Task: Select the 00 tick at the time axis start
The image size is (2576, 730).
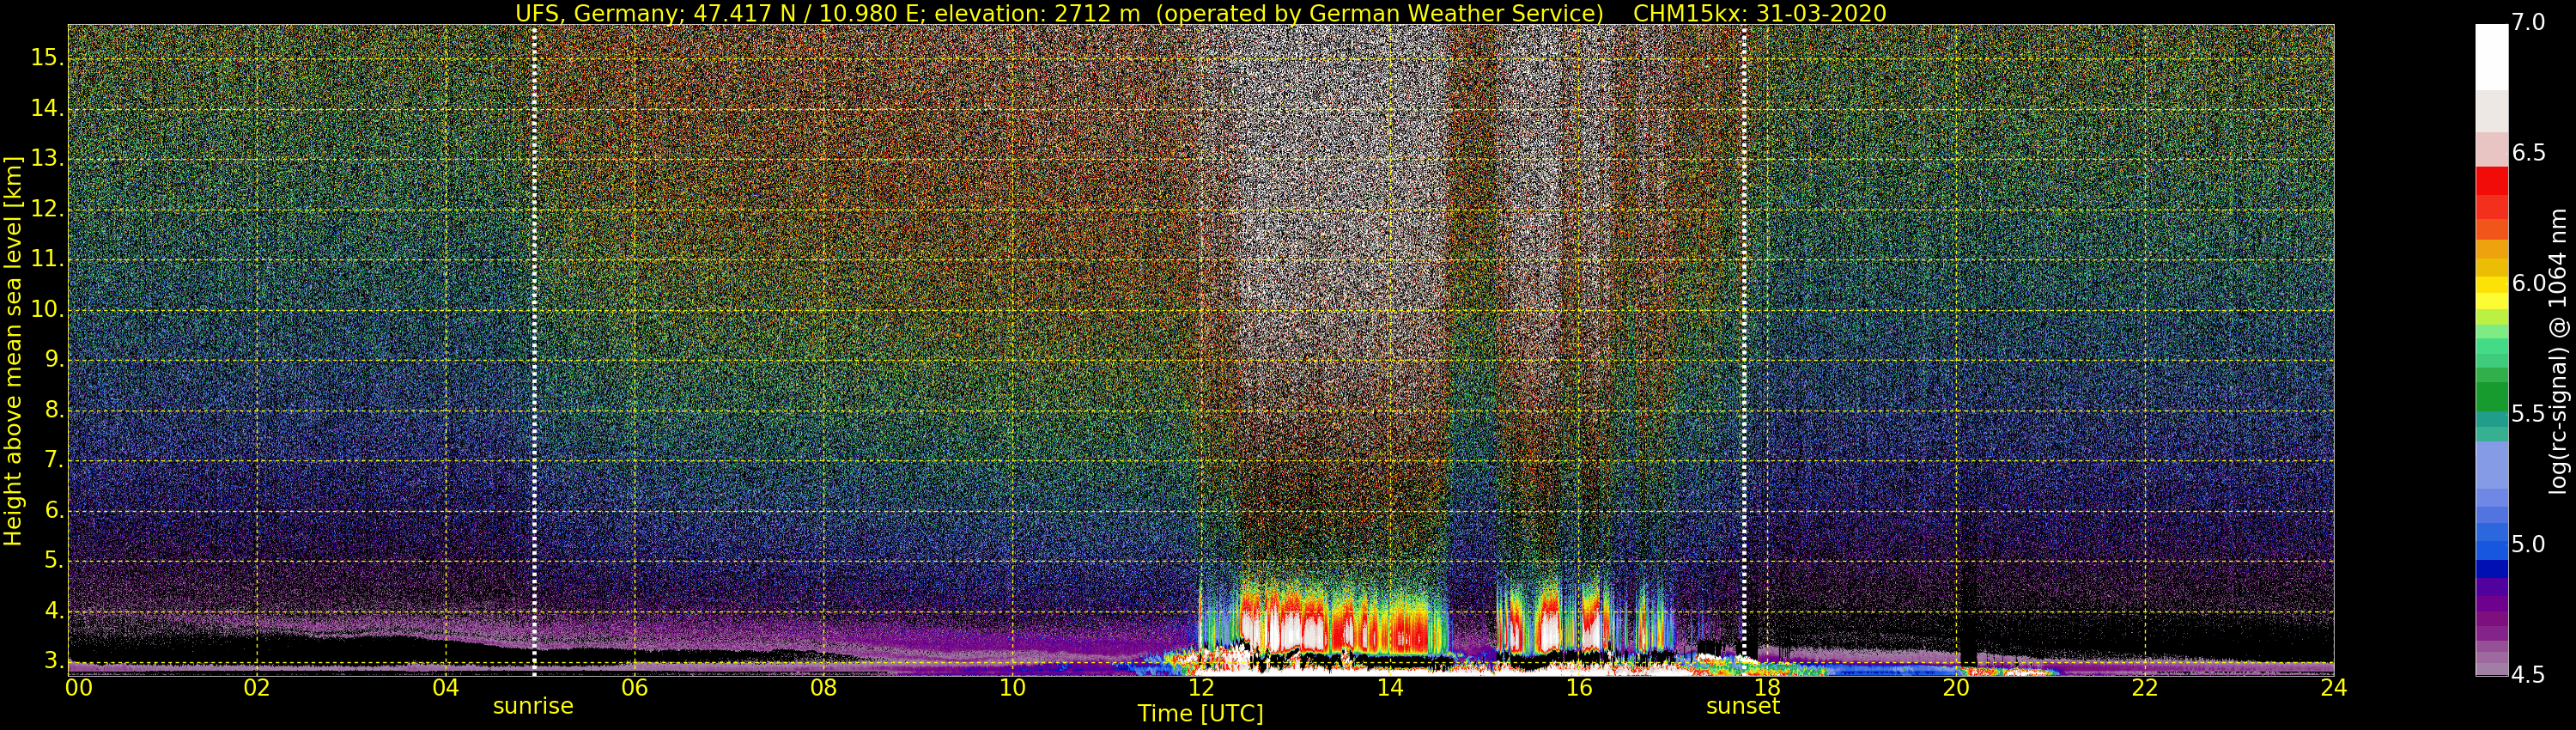Action: click(x=79, y=688)
